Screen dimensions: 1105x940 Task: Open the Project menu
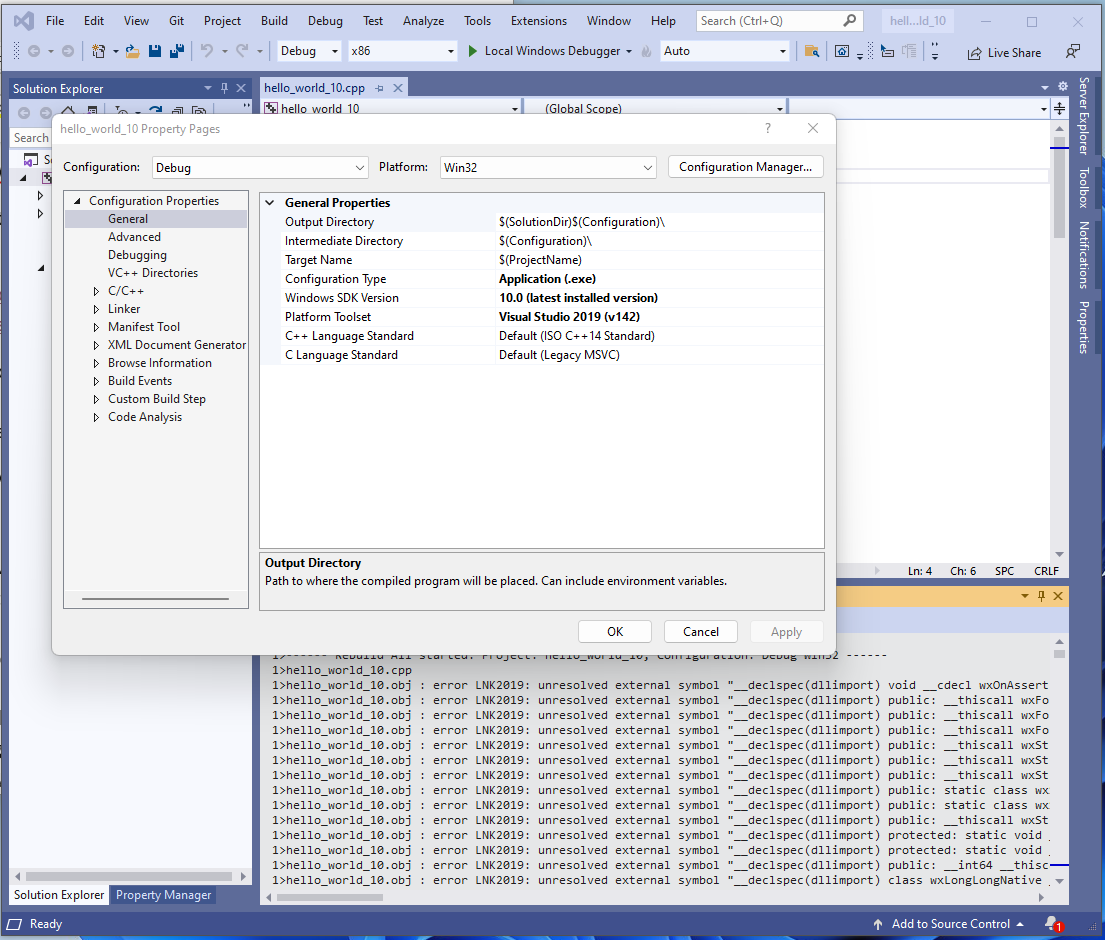(x=222, y=20)
